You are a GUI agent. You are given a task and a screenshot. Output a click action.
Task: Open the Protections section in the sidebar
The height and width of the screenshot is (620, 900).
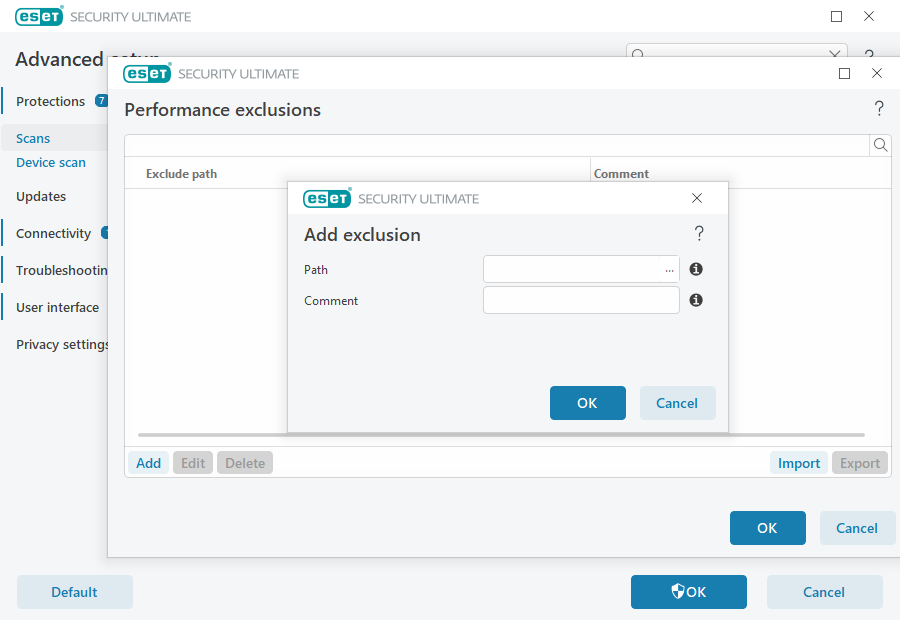(x=51, y=102)
